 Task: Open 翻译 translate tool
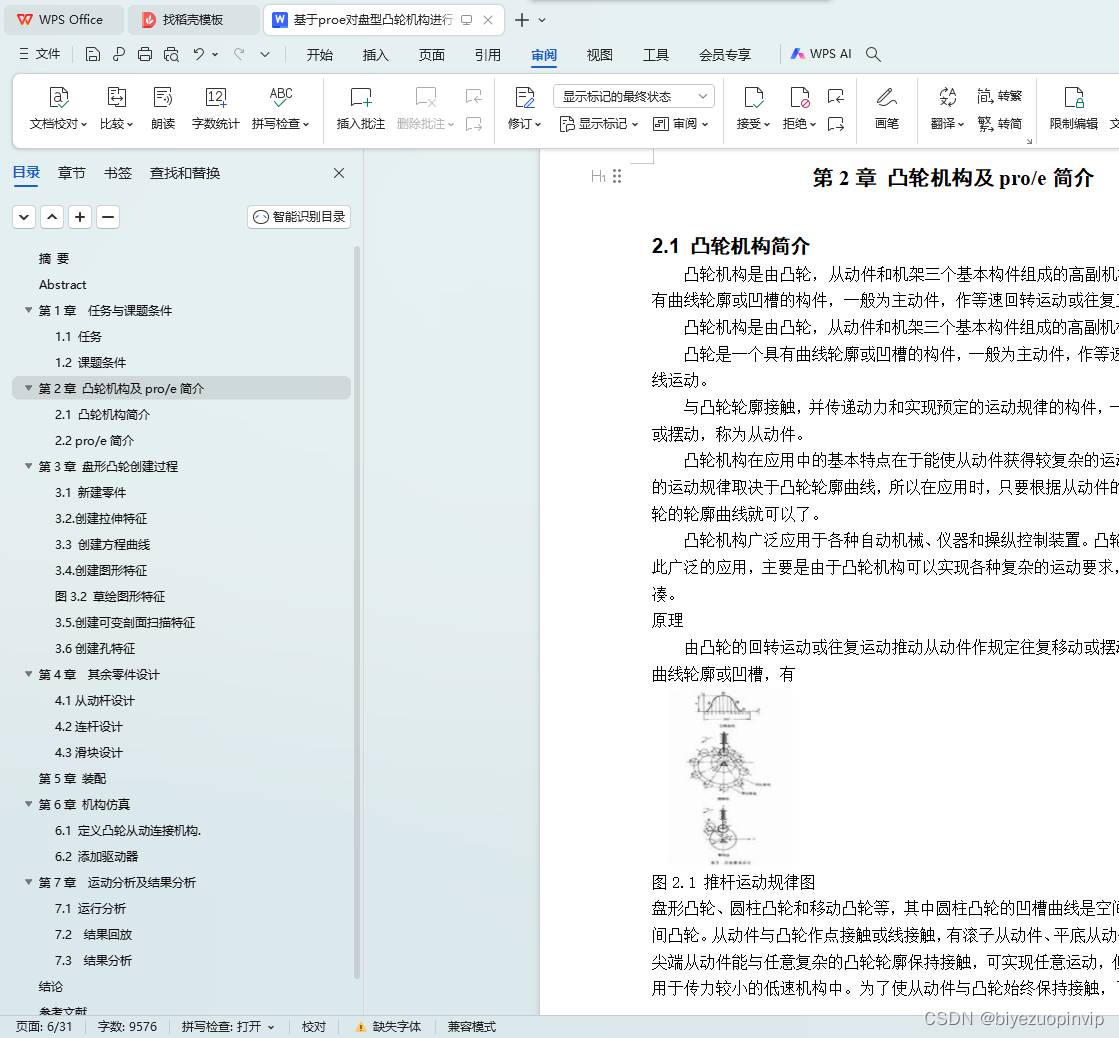(x=947, y=109)
